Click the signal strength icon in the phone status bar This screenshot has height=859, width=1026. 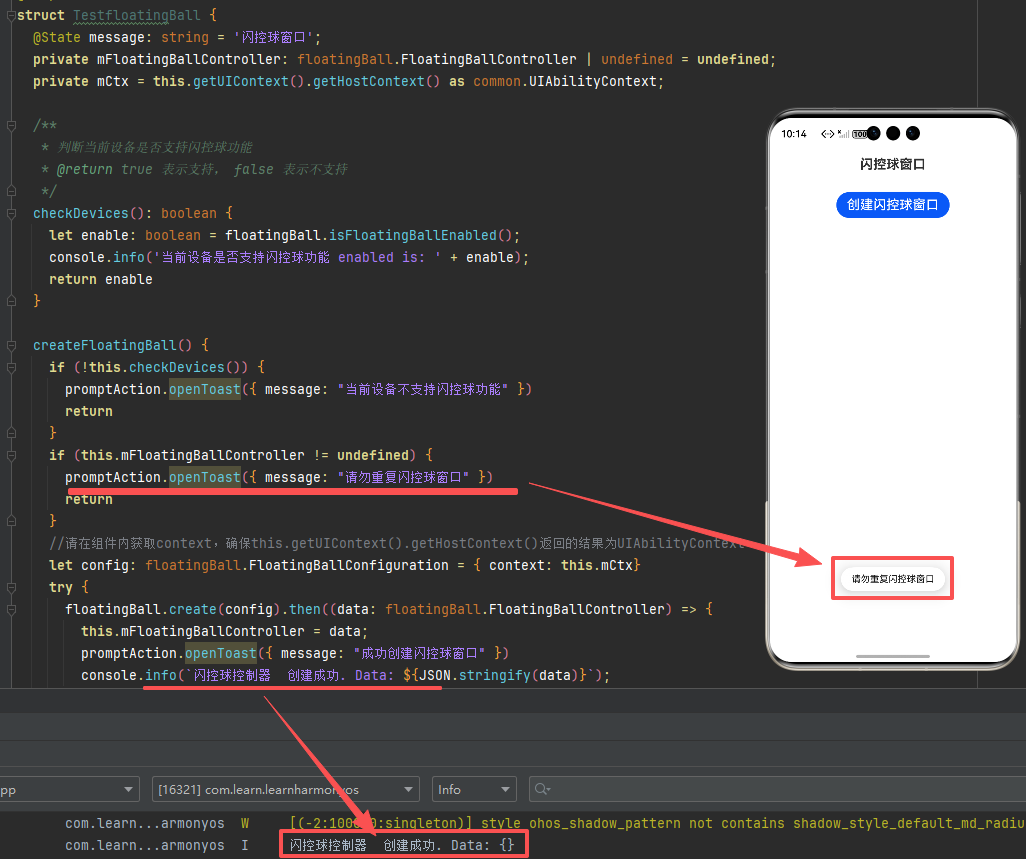[843, 134]
